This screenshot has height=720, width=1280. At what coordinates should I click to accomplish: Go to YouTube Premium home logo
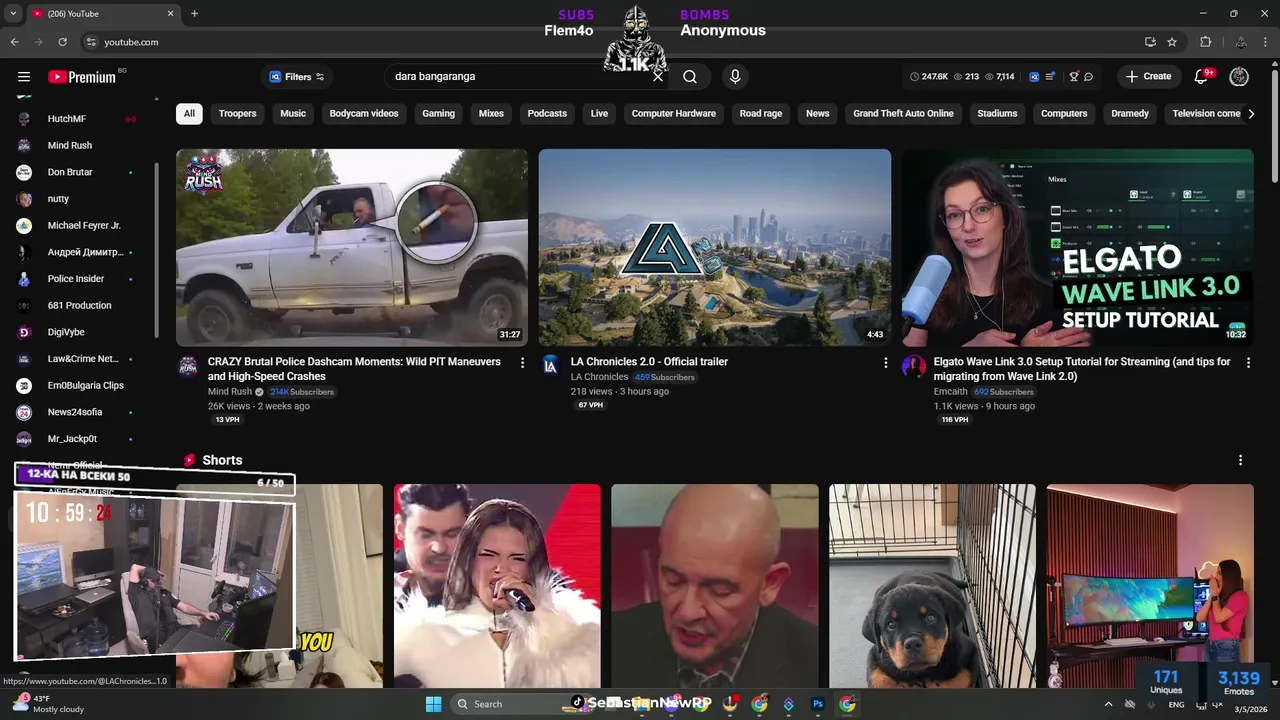[84, 77]
